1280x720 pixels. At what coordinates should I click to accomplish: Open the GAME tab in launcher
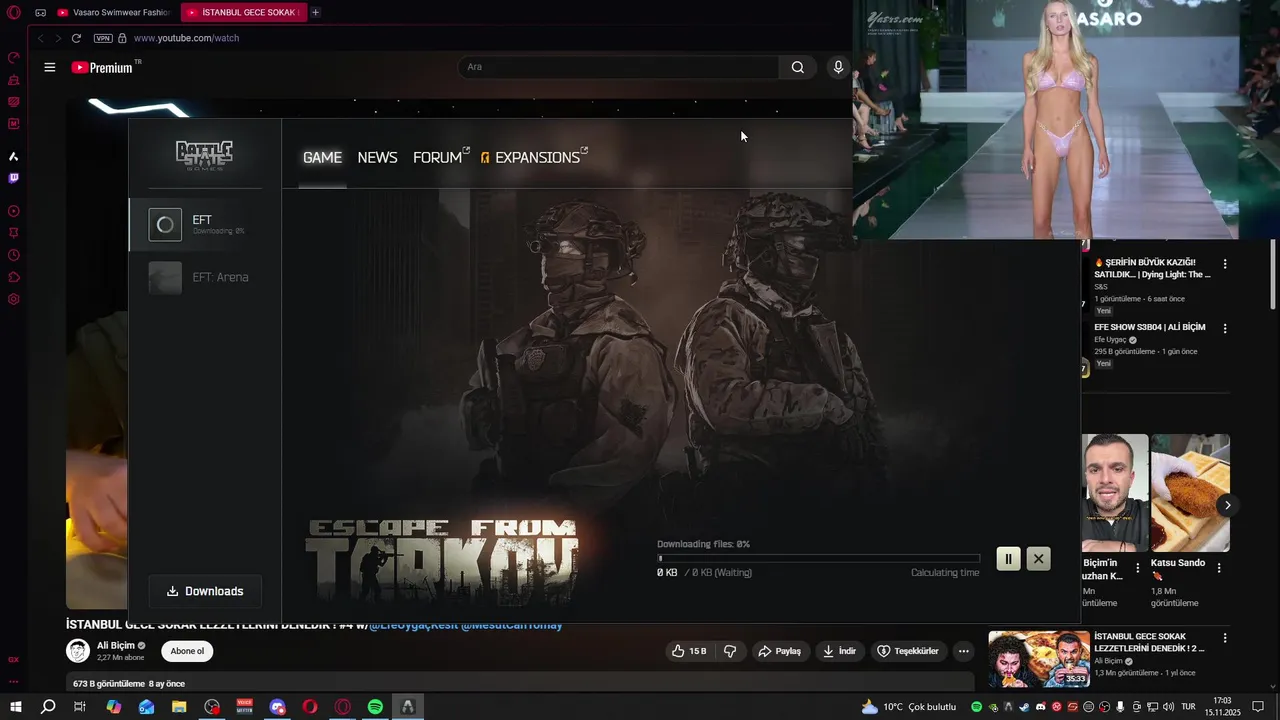(322, 157)
